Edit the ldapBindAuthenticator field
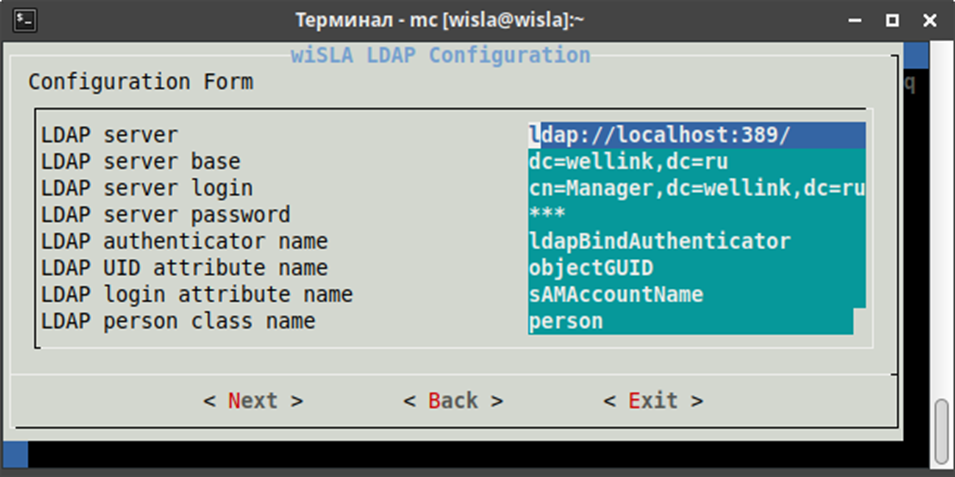The height and width of the screenshot is (477, 955). pos(697,242)
